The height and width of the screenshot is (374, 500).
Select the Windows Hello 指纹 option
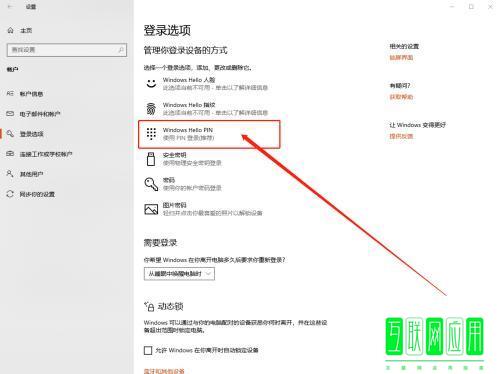pos(207,109)
